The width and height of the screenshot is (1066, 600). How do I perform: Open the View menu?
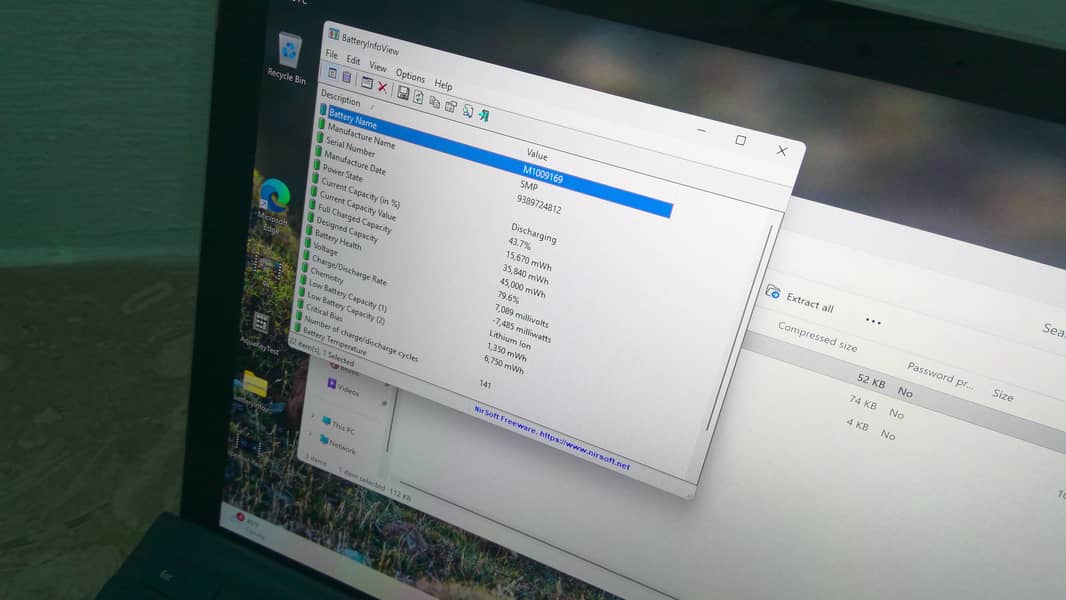tap(378, 66)
